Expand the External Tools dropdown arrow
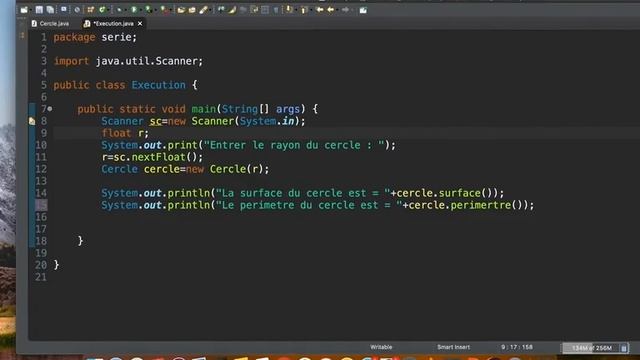The width and height of the screenshot is (640, 360). (x=170, y=10)
